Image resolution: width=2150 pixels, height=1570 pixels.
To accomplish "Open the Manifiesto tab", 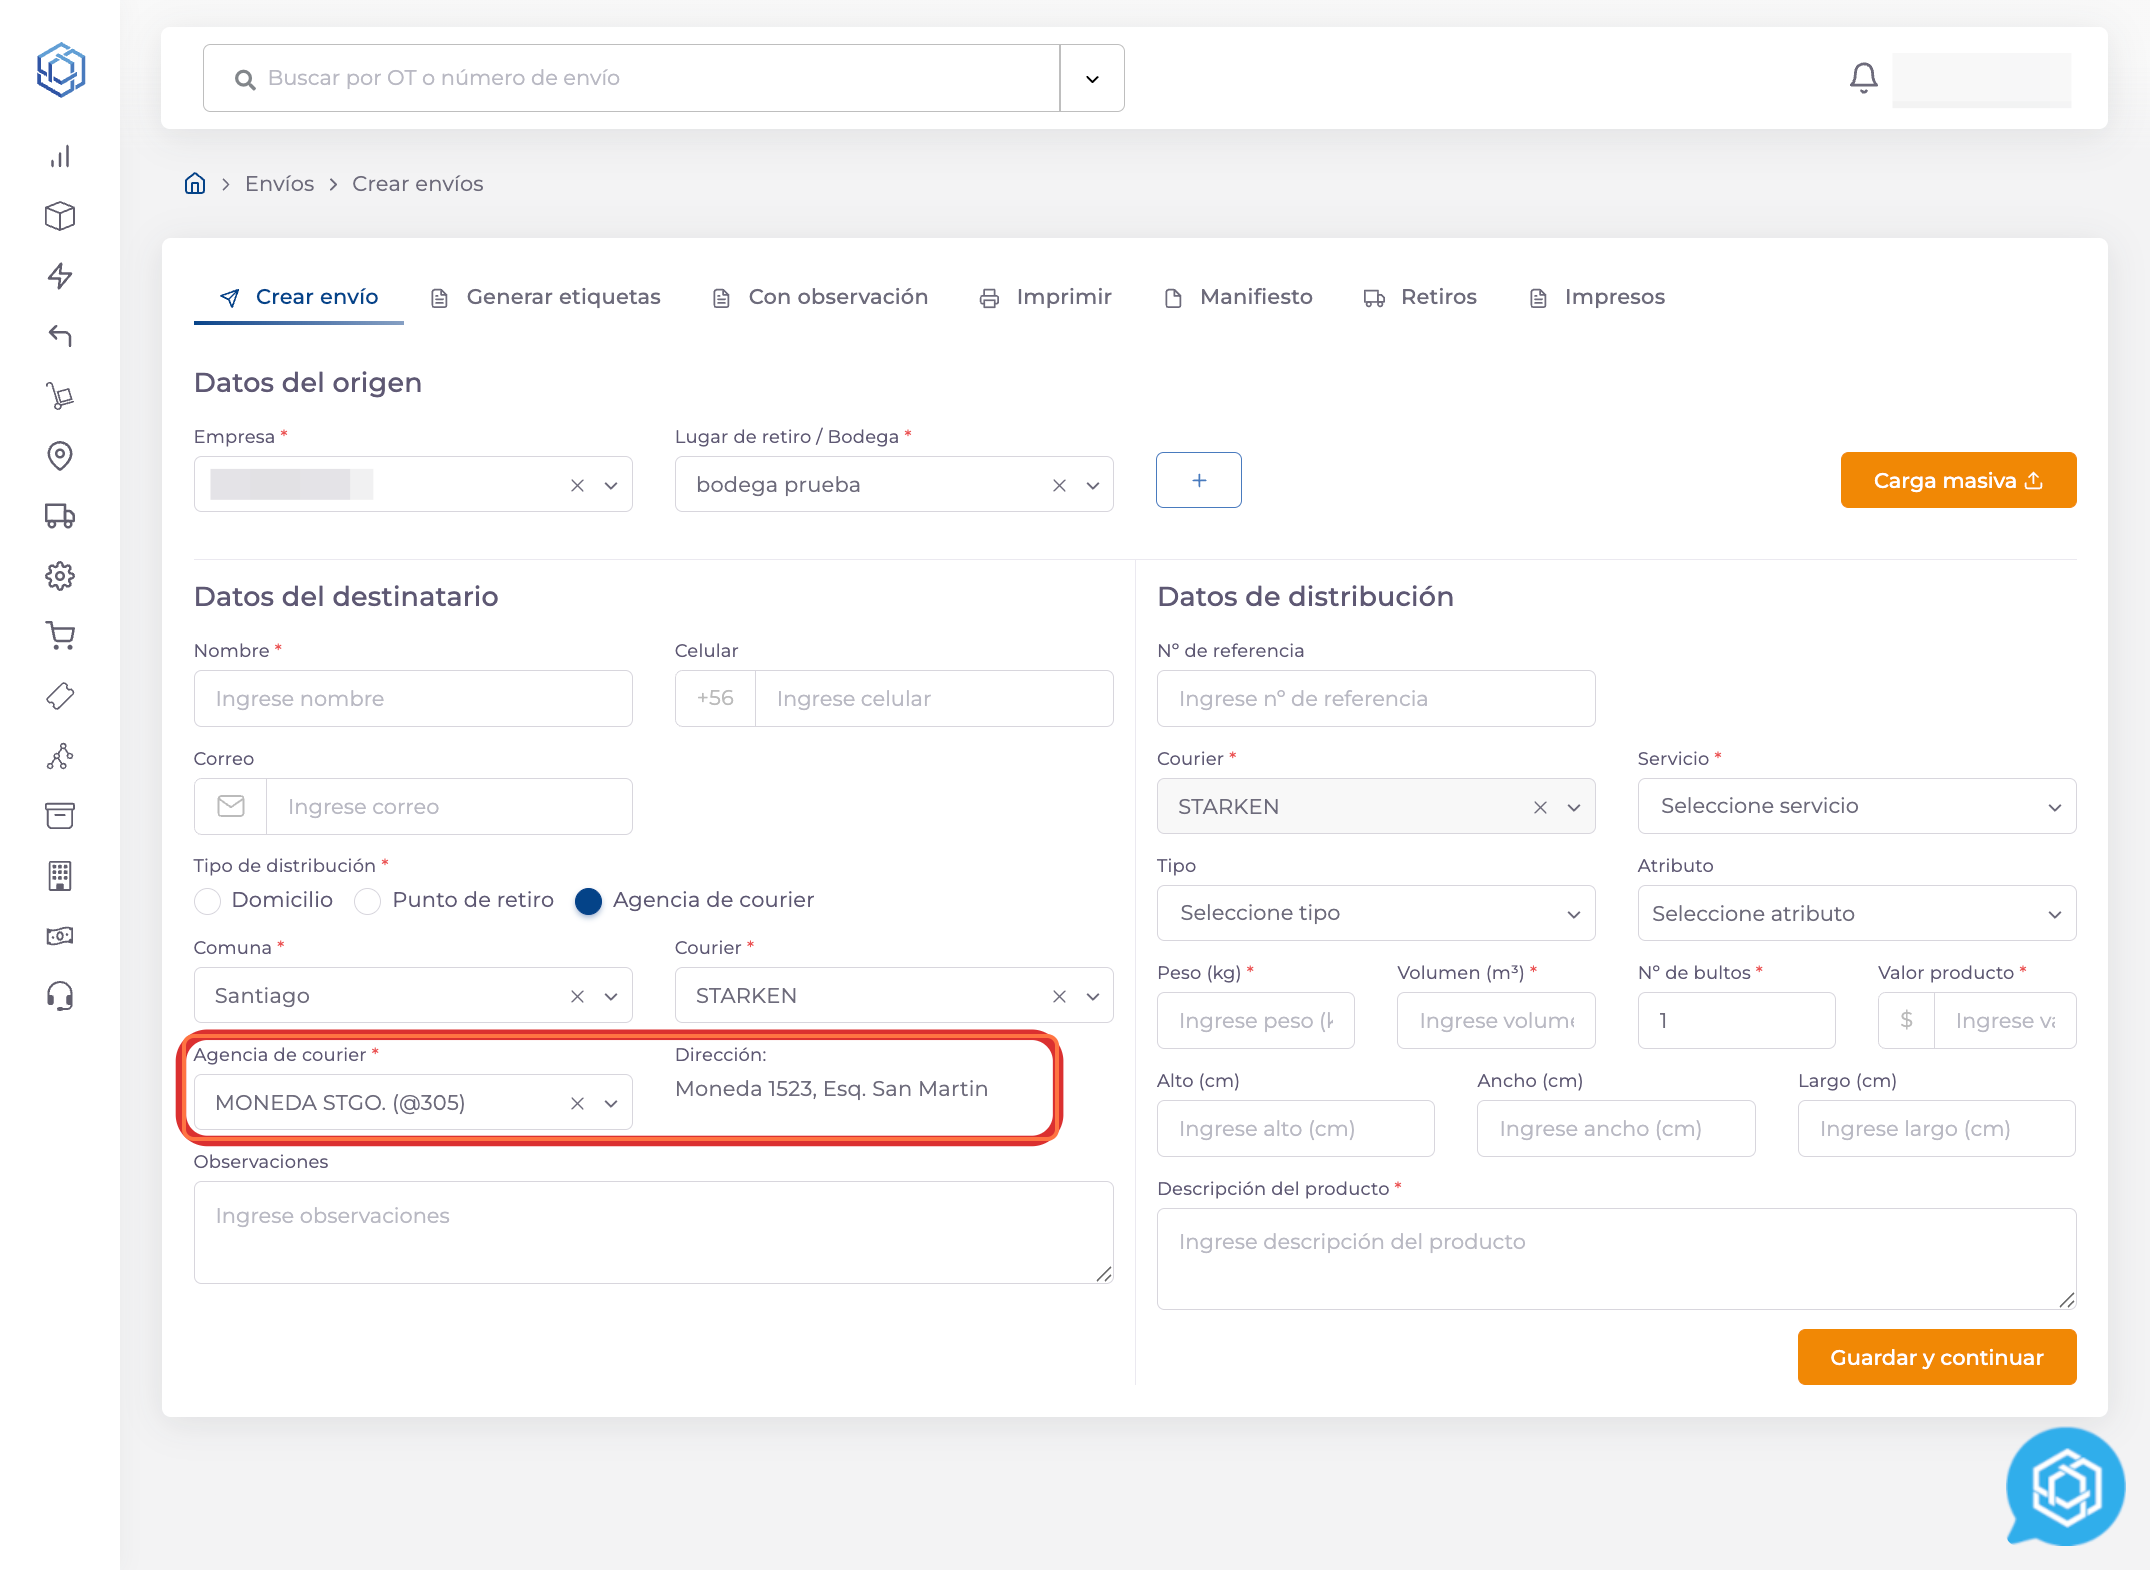I will (1238, 297).
